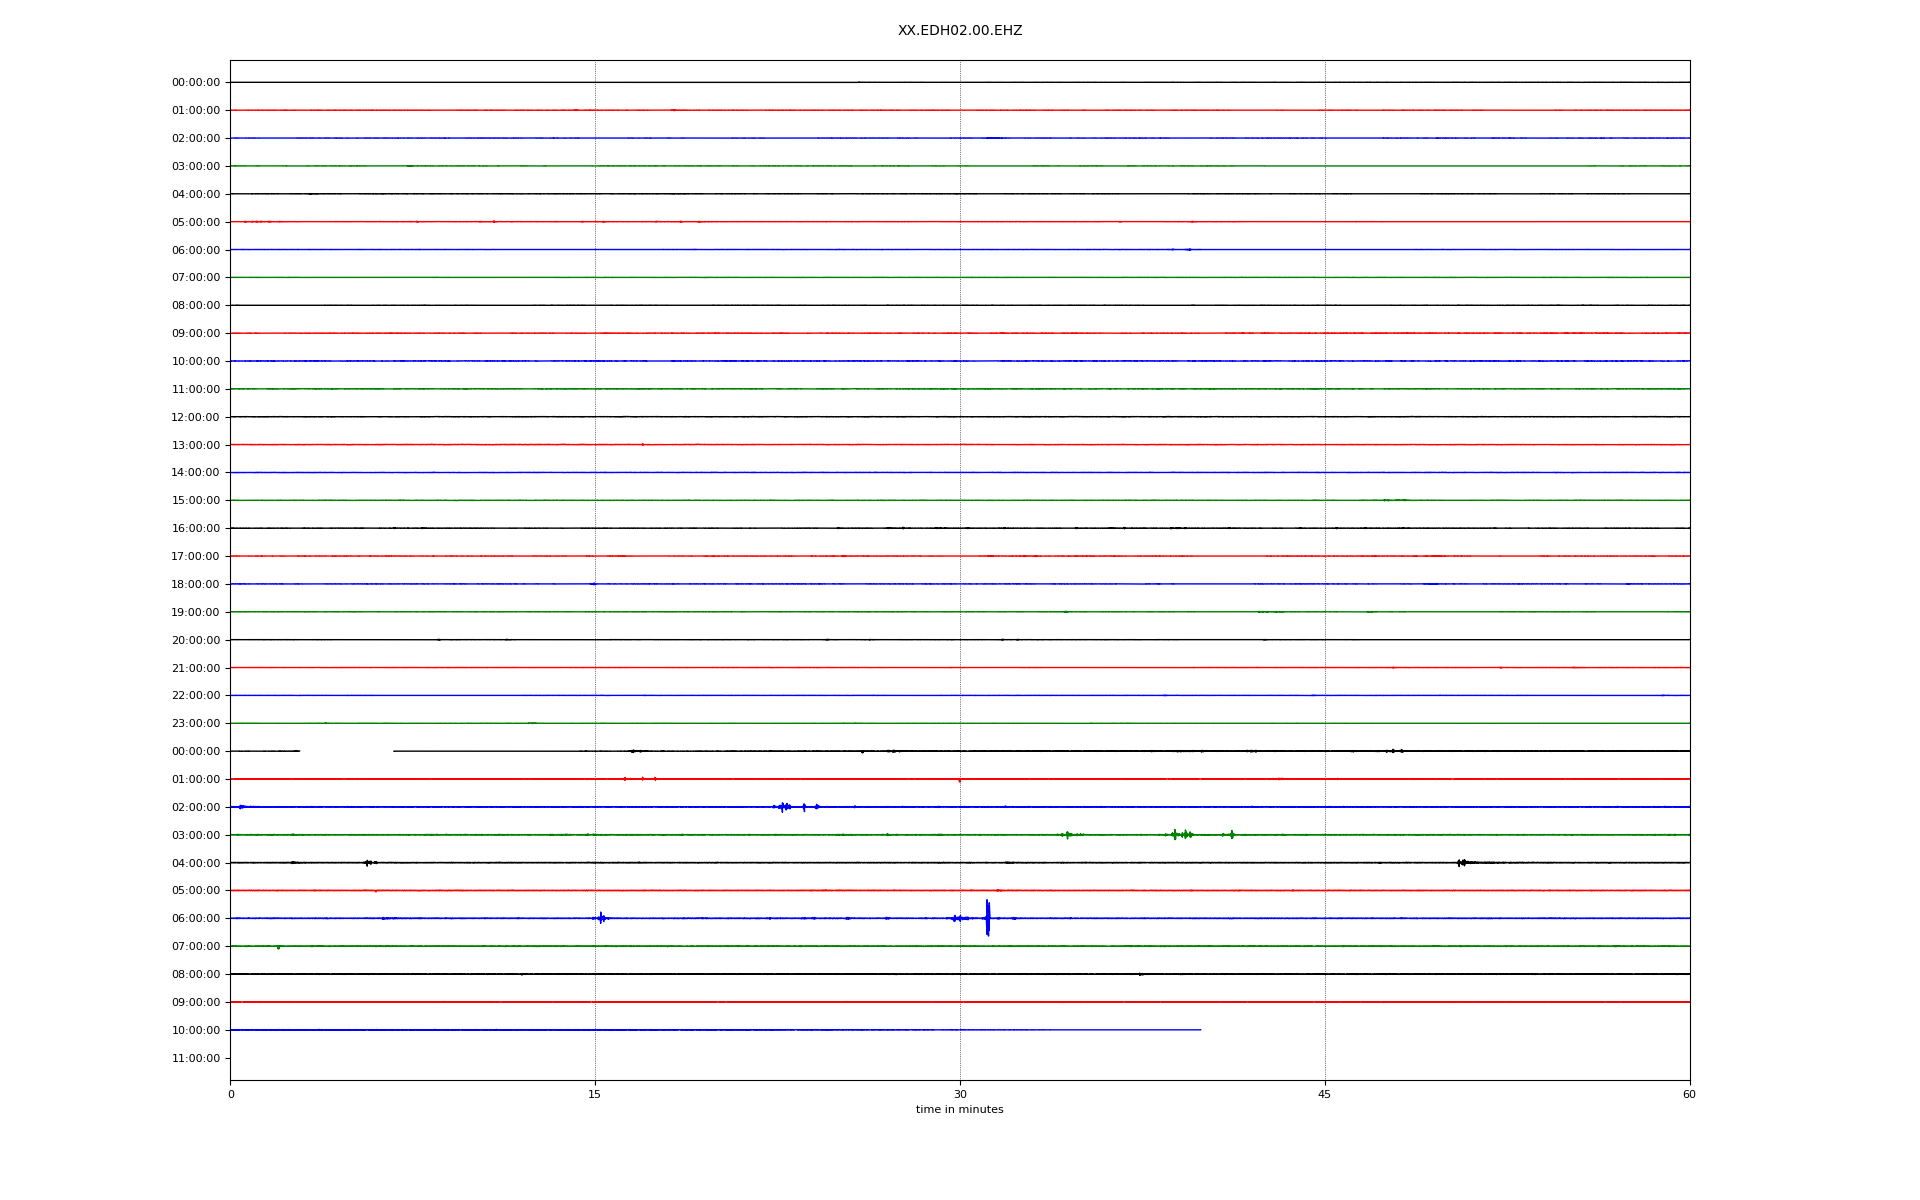Click the 20:00:00 time label
Viewport: 1920px width, 1200px height.
pyautogui.click(x=195, y=640)
